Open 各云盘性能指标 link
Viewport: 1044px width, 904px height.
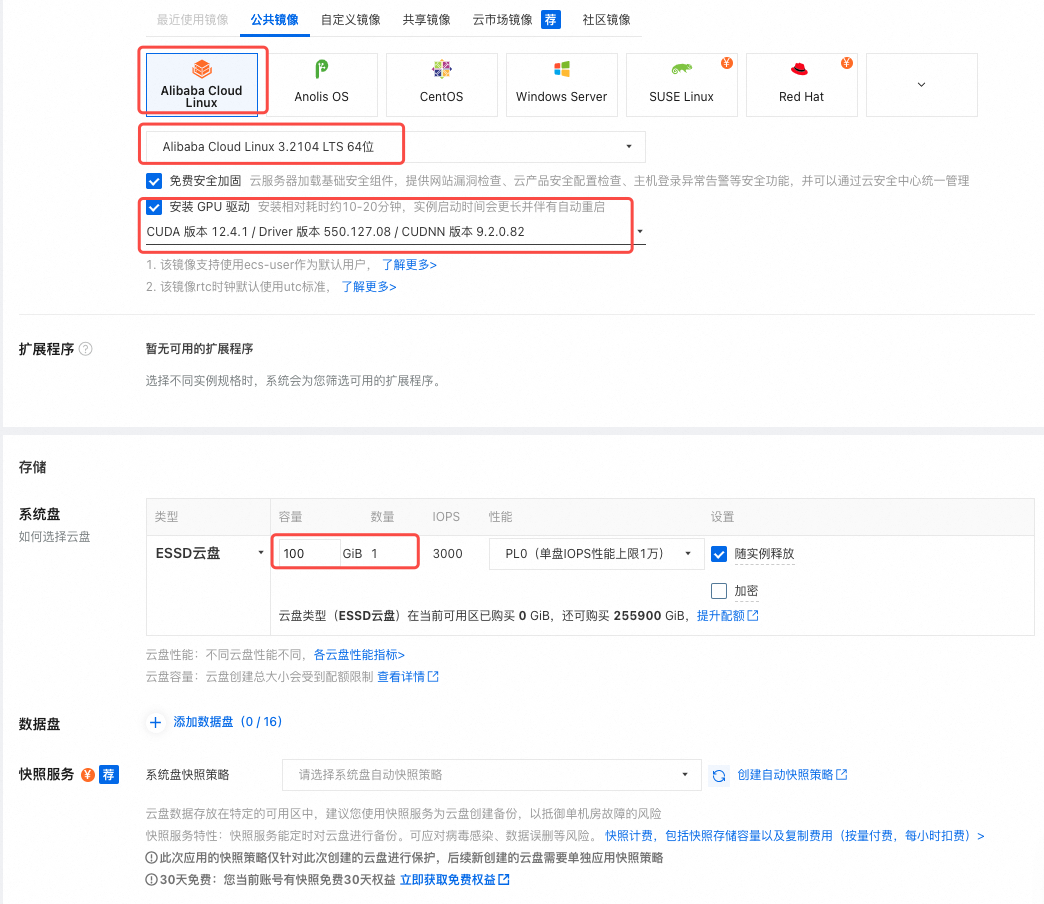tap(359, 655)
